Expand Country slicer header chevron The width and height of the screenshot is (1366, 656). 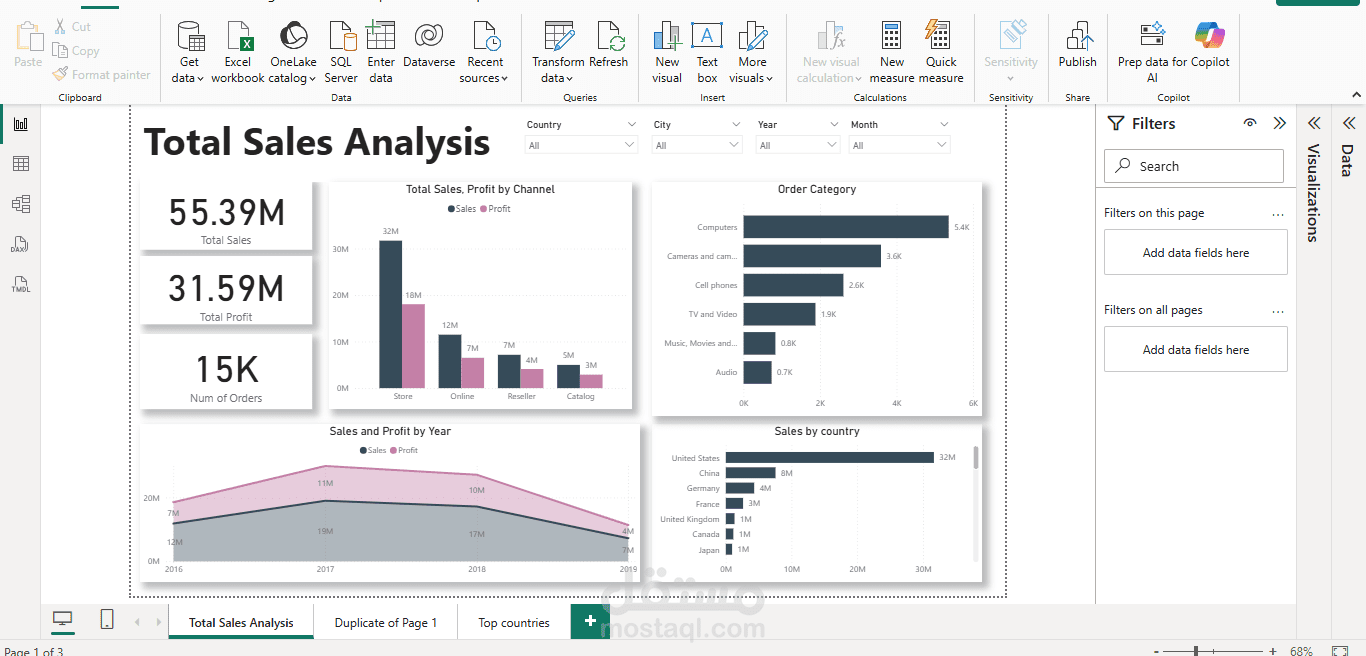pyautogui.click(x=631, y=124)
